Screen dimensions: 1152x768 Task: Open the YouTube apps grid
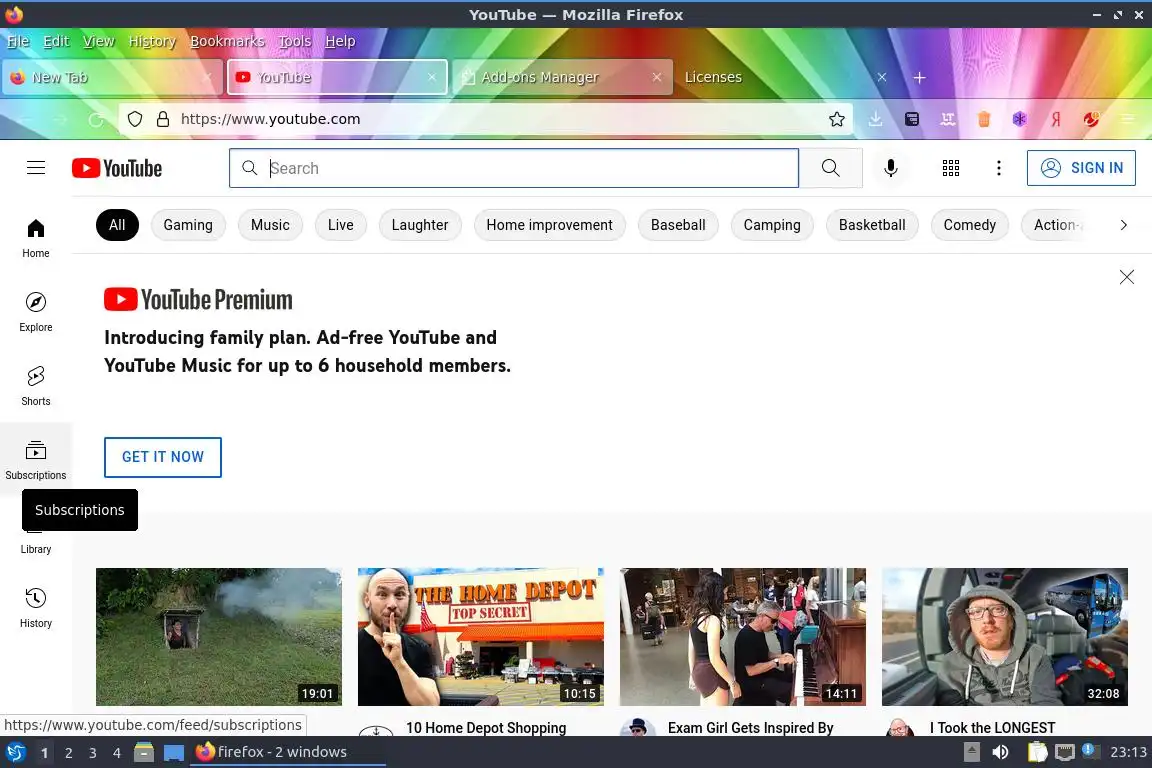(951, 168)
